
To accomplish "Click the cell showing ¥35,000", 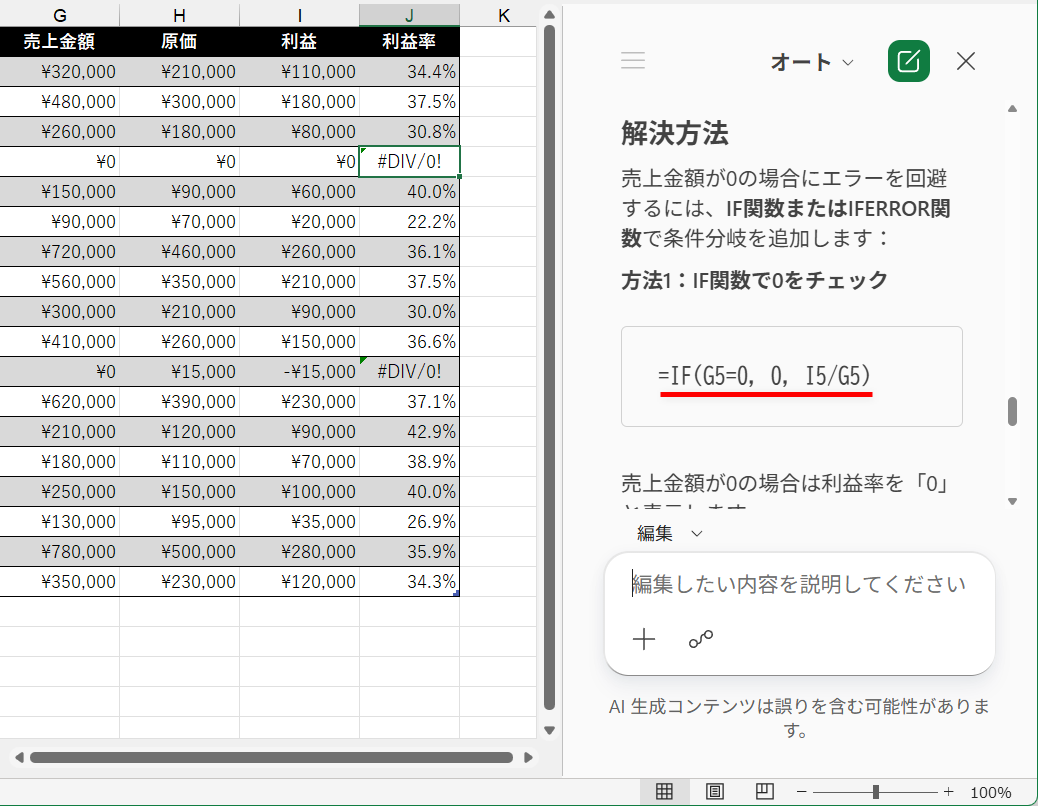I will [x=299, y=521].
